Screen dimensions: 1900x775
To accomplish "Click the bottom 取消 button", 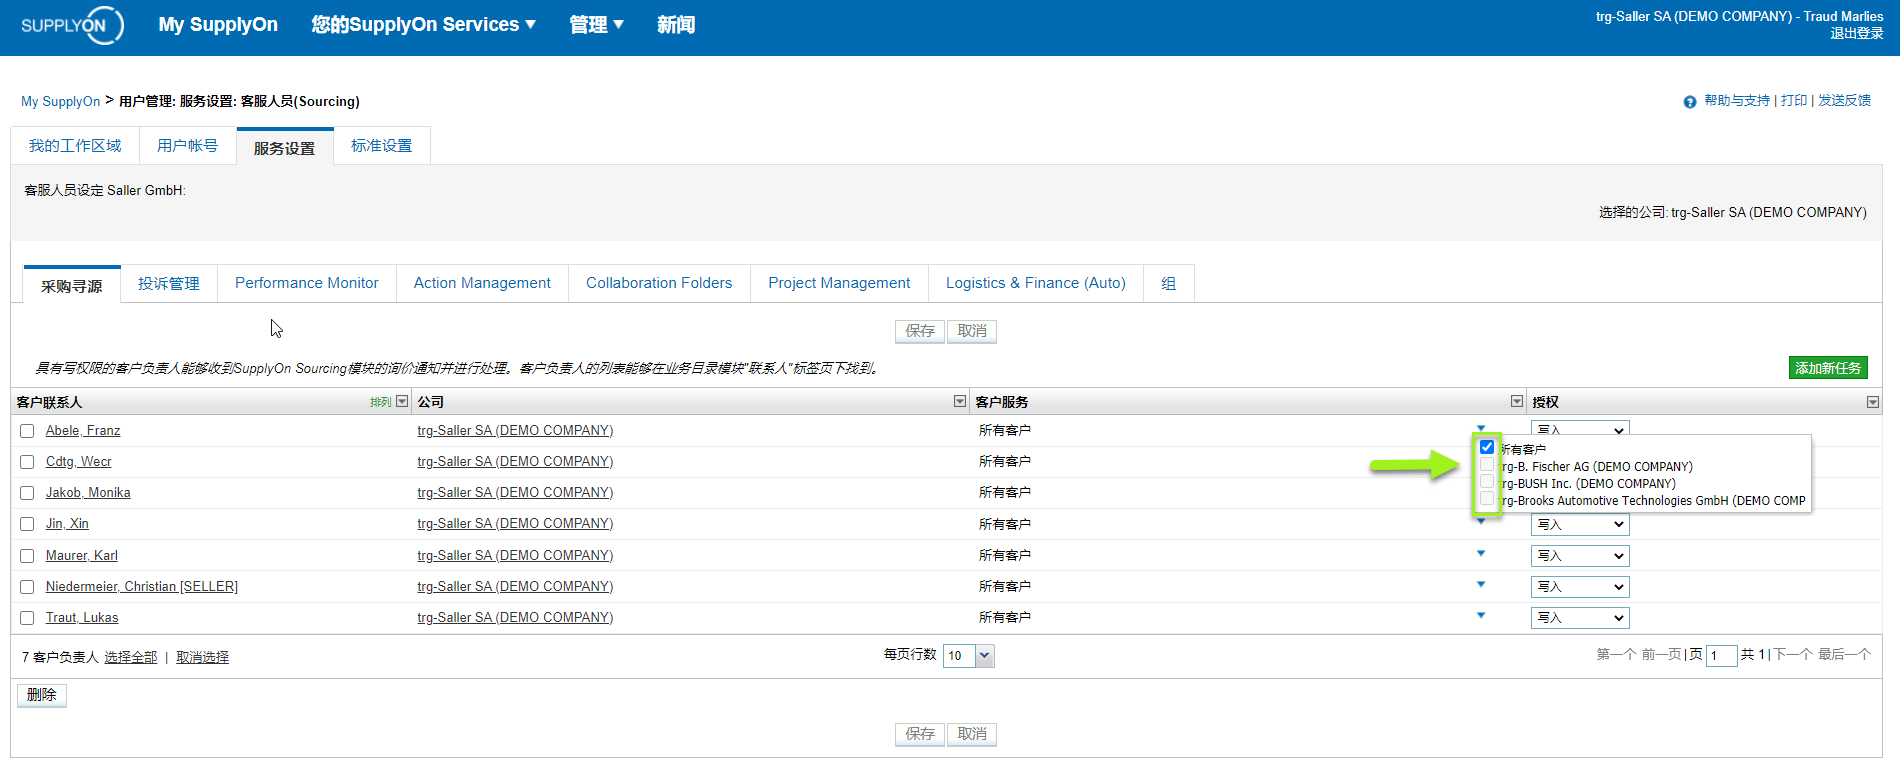I will 972,734.
